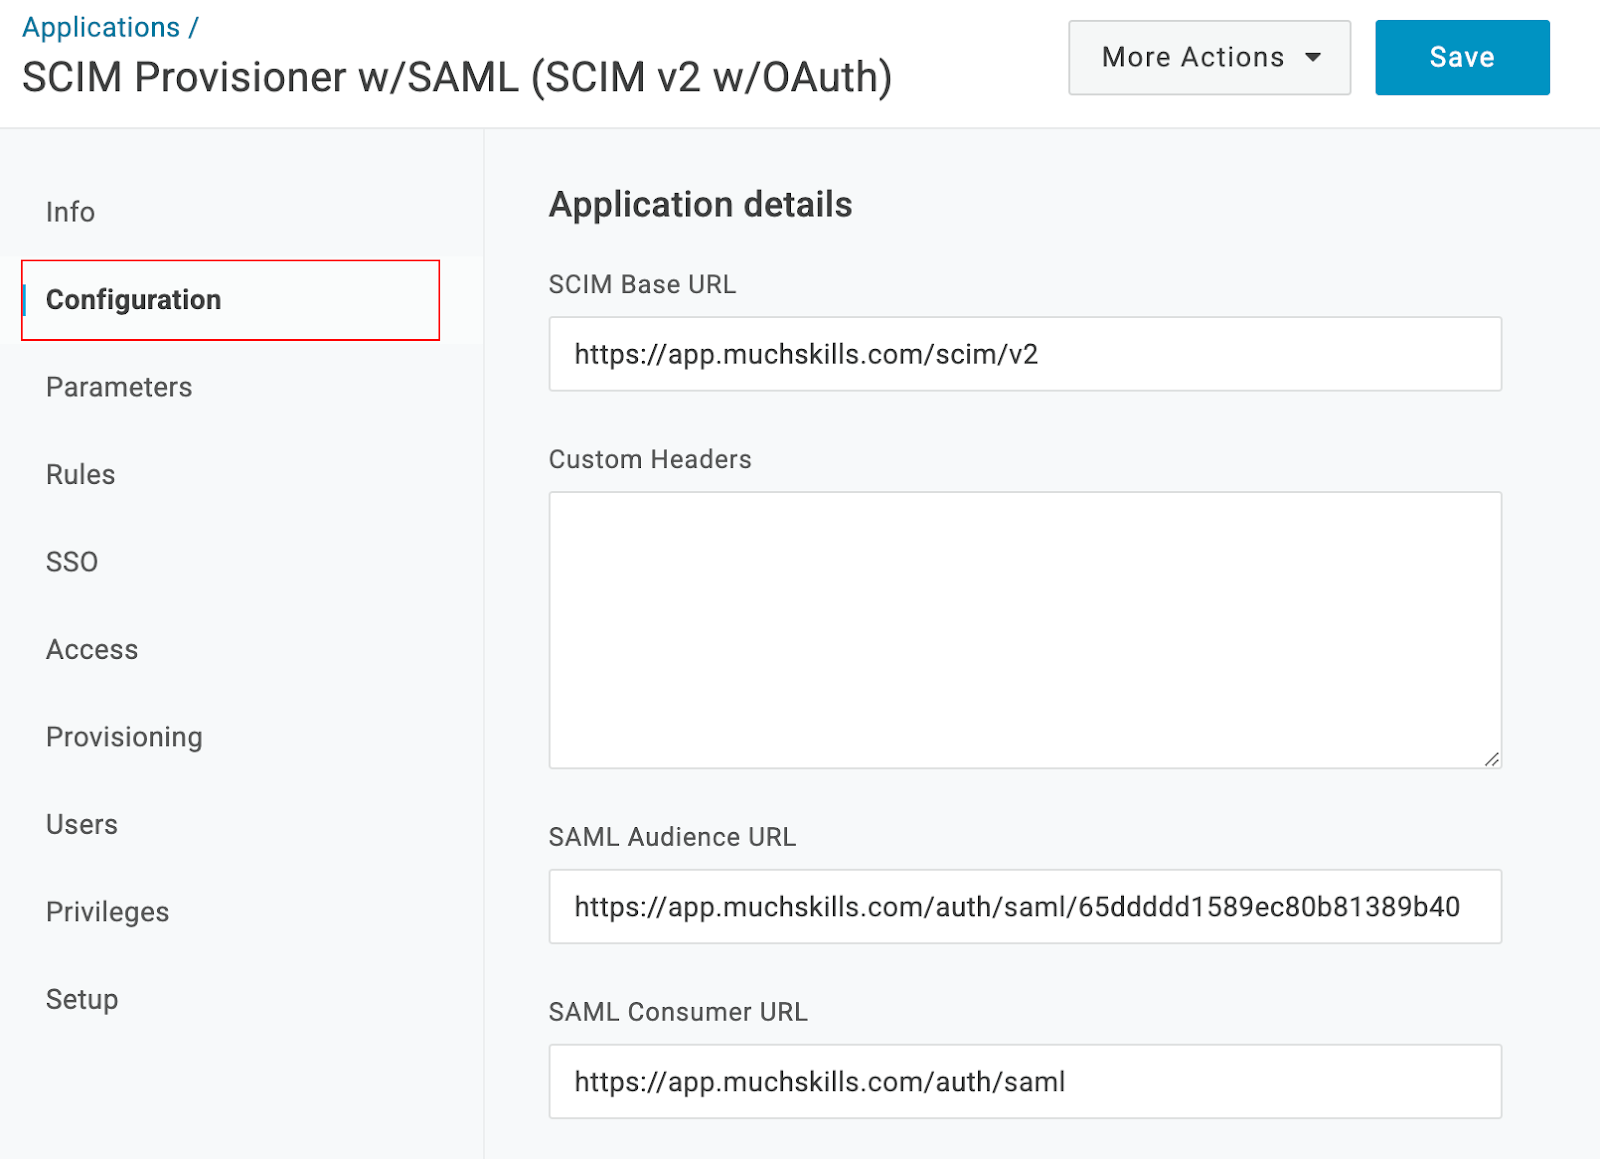
Task: Click inside the Custom Headers text area
Action: point(1025,630)
